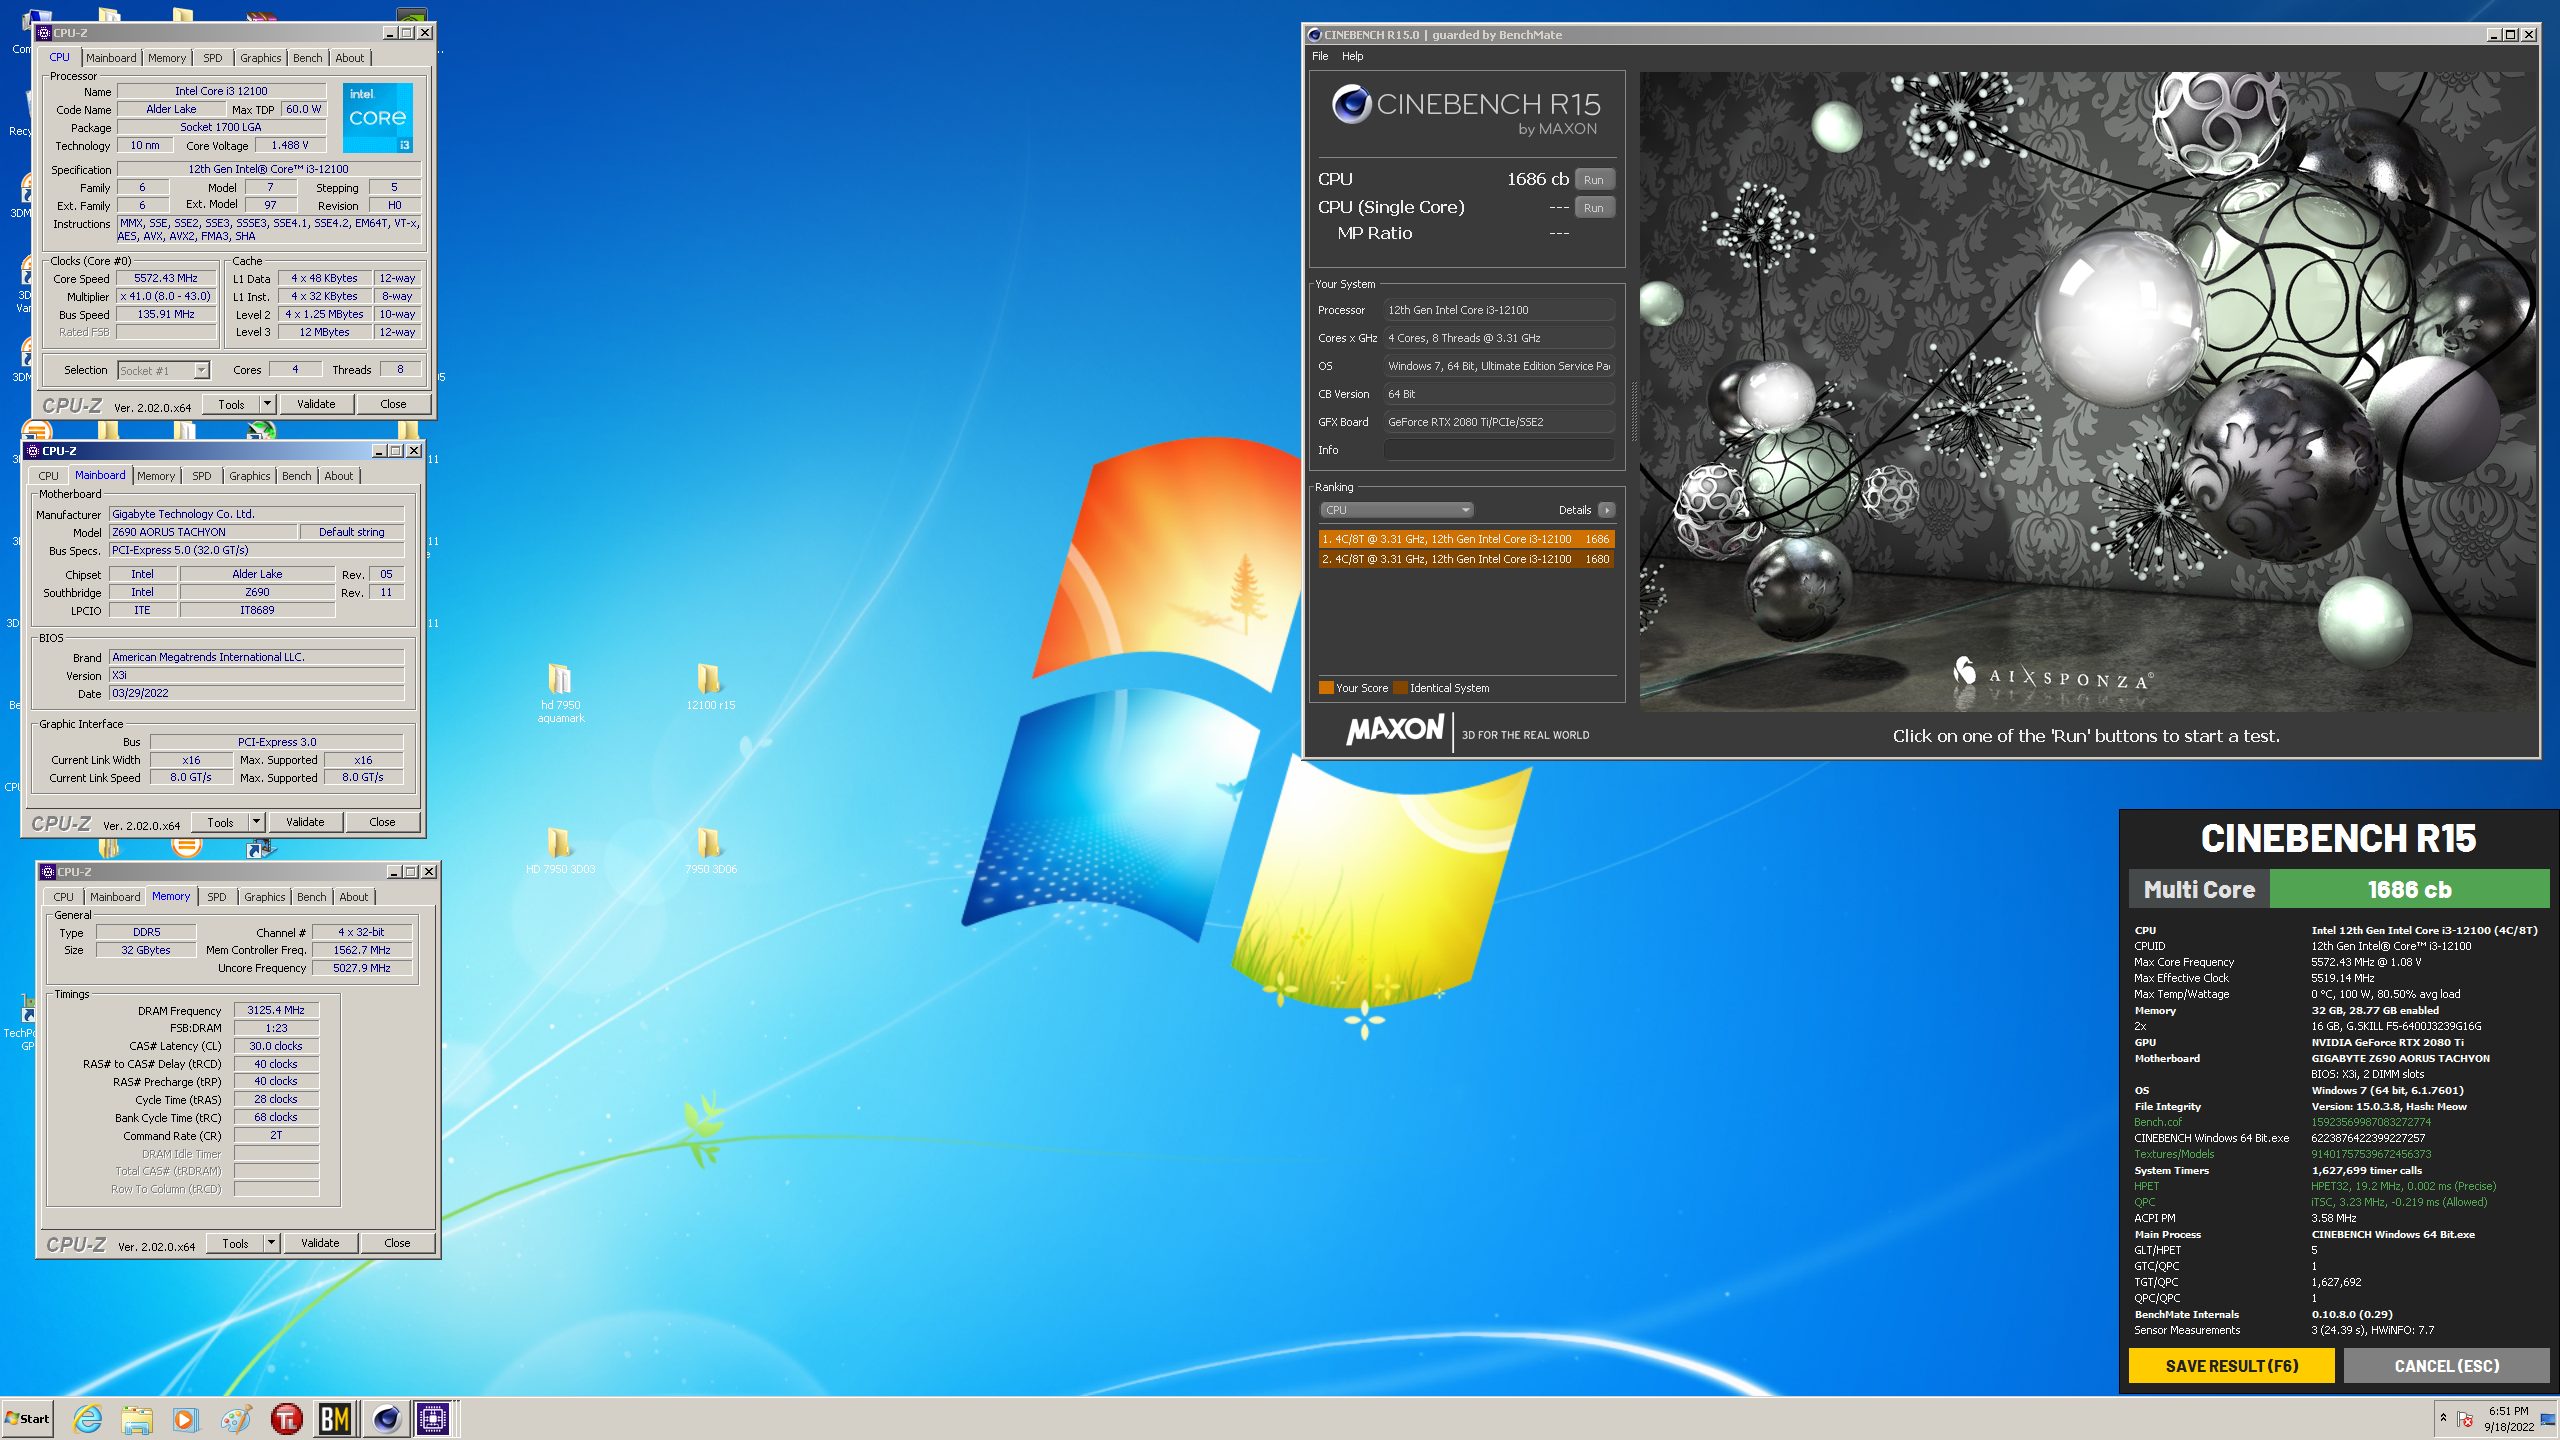Open the Tools dropdown arrow in CPU-Z CPU window

tap(267, 404)
